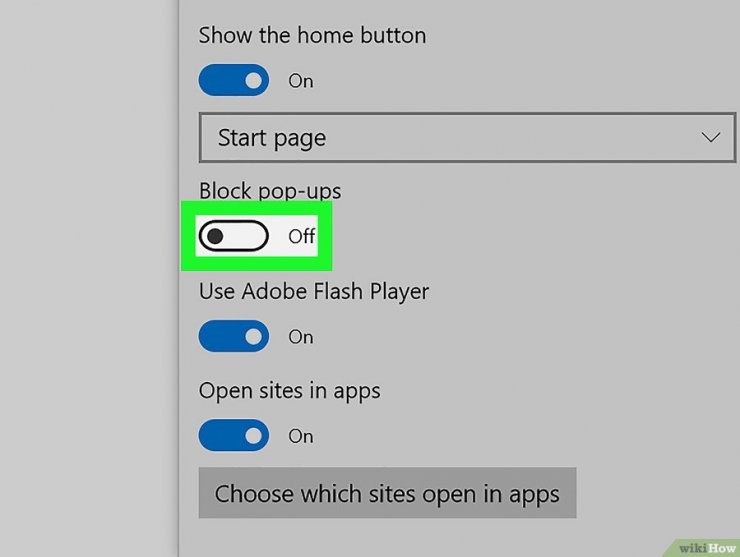The height and width of the screenshot is (557, 740).
Task: Click the Use Adobe Flash Player heading
Action: (314, 292)
